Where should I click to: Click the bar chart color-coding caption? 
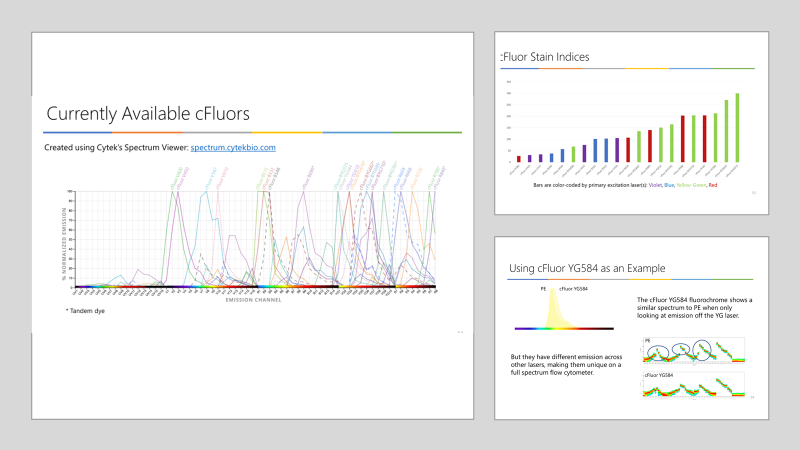click(626, 185)
